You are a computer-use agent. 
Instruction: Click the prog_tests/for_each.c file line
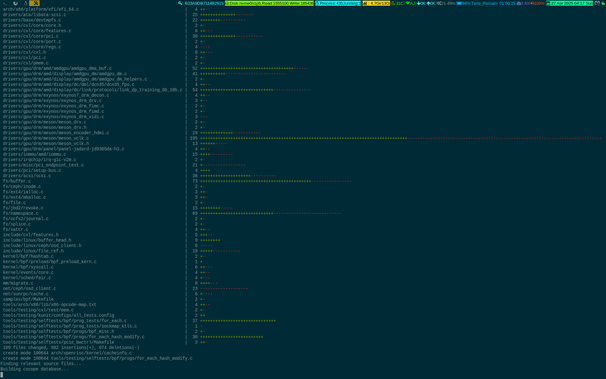pyautogui.click(x=65, y=321)
